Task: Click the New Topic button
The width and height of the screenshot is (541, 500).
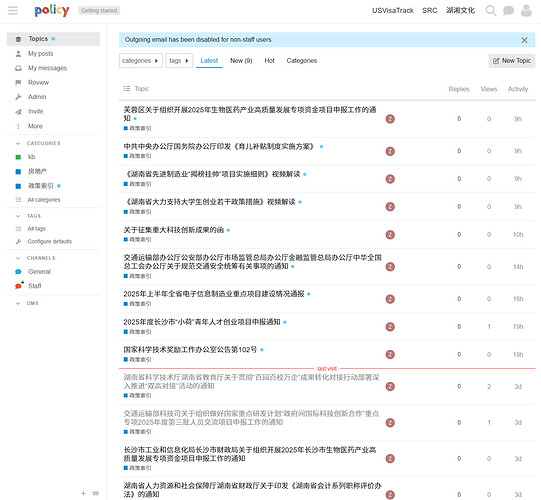Action: [512, 61]
